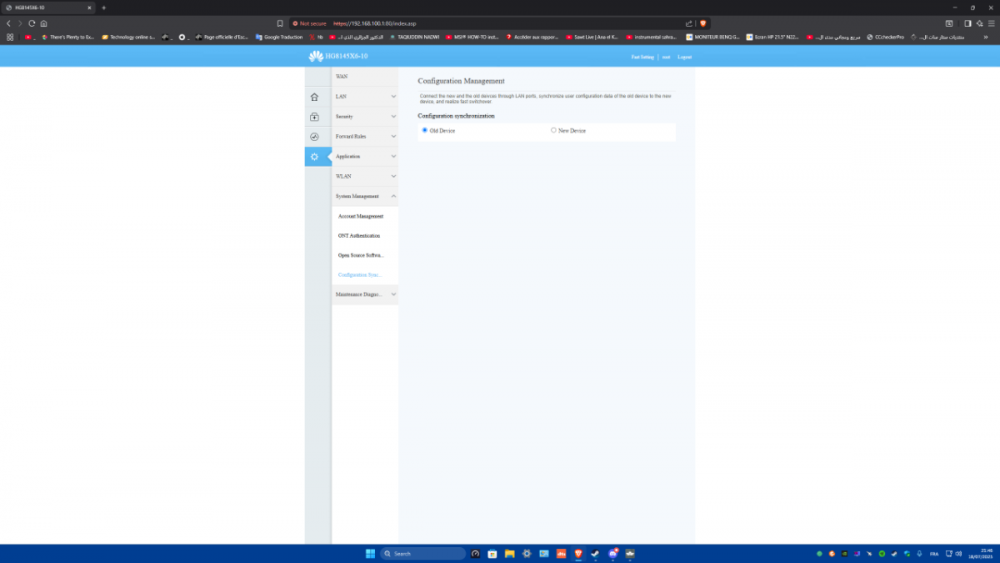Open the gear-shaped advanced settings sidebar icon
The height and width of the screenshot is (563, 1000).
(315, 157)
